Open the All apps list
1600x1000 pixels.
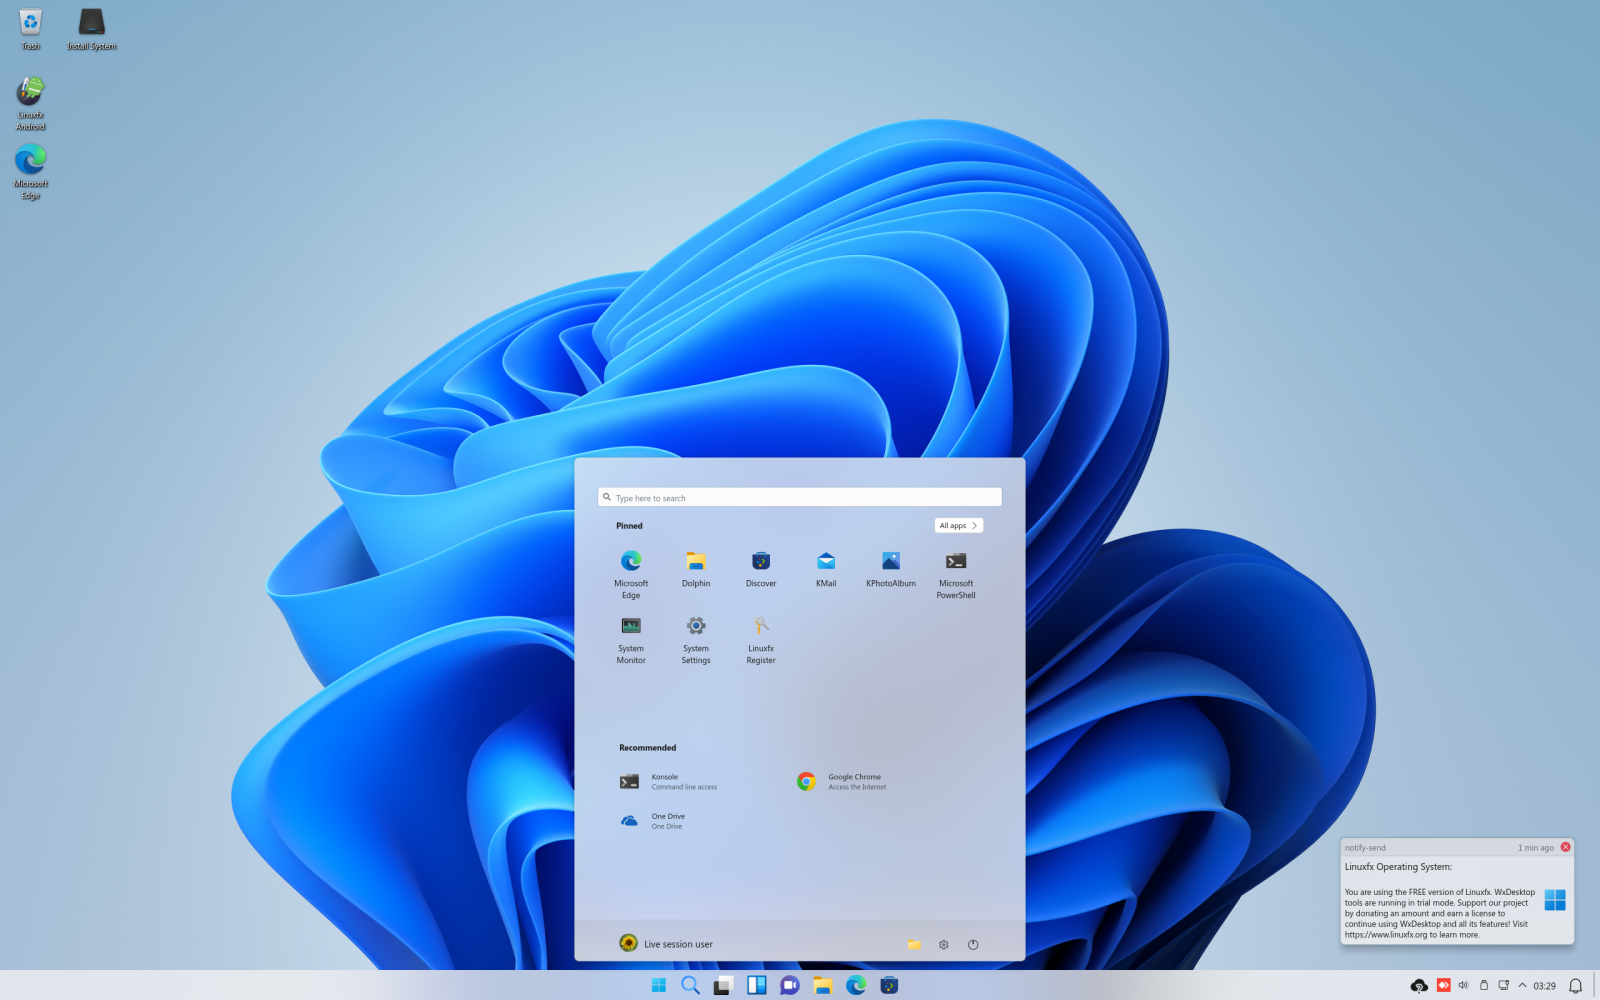point(958,525)
